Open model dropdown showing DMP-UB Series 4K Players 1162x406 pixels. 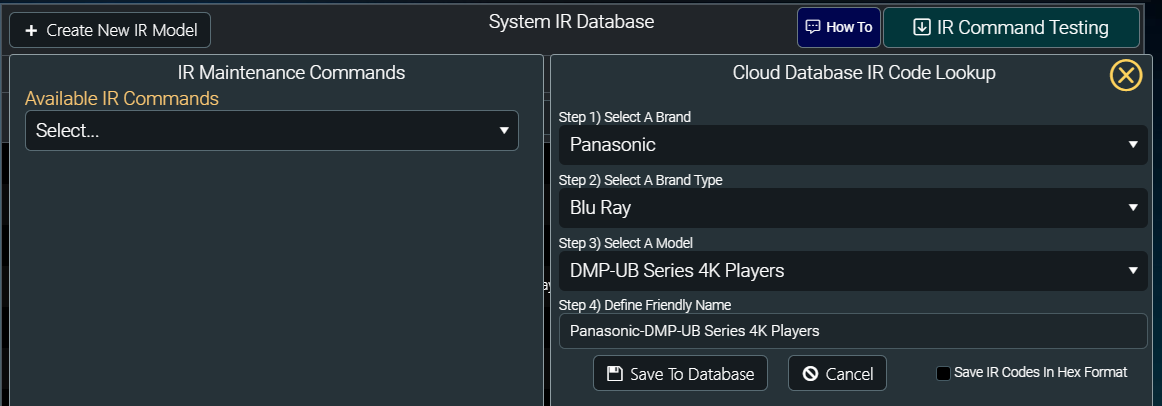tap(853, 270)
